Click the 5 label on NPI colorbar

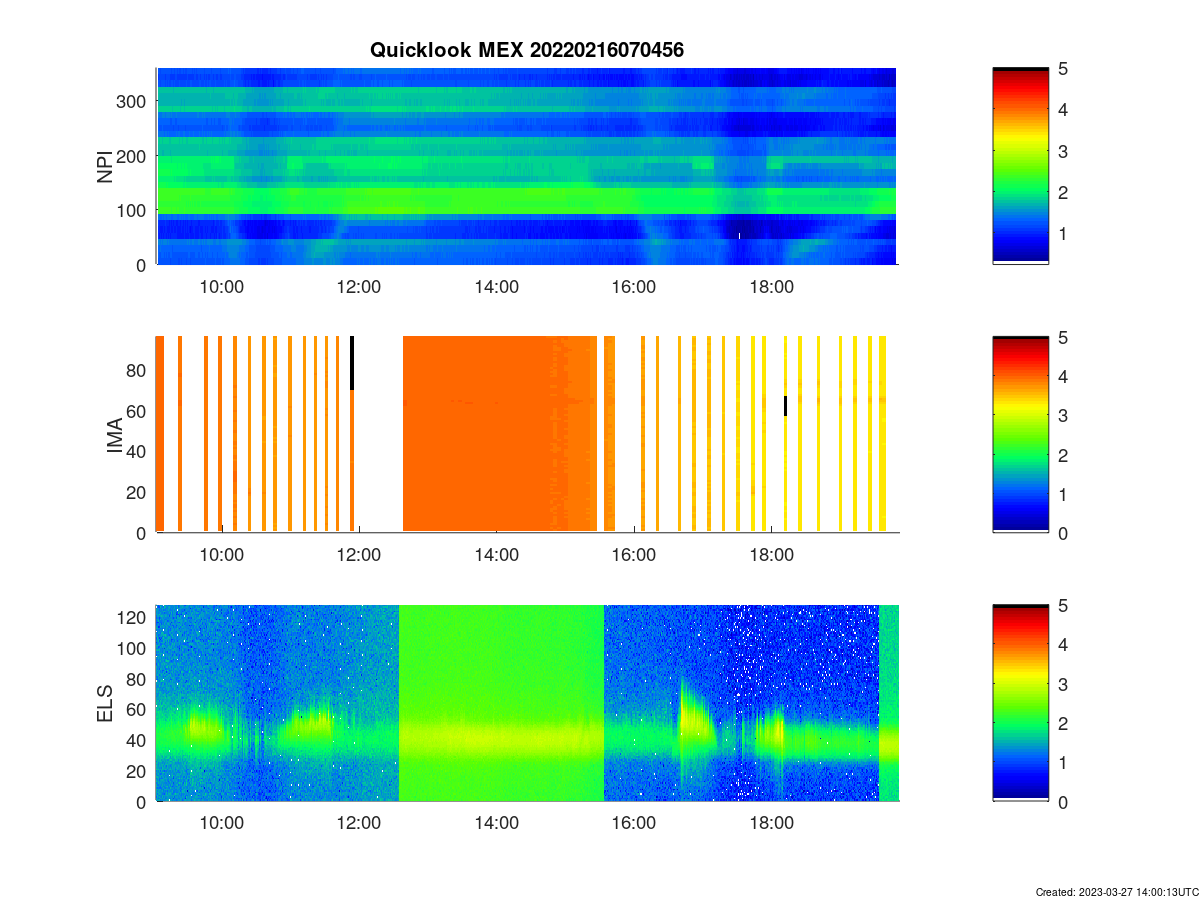(x=1064, y=69)
